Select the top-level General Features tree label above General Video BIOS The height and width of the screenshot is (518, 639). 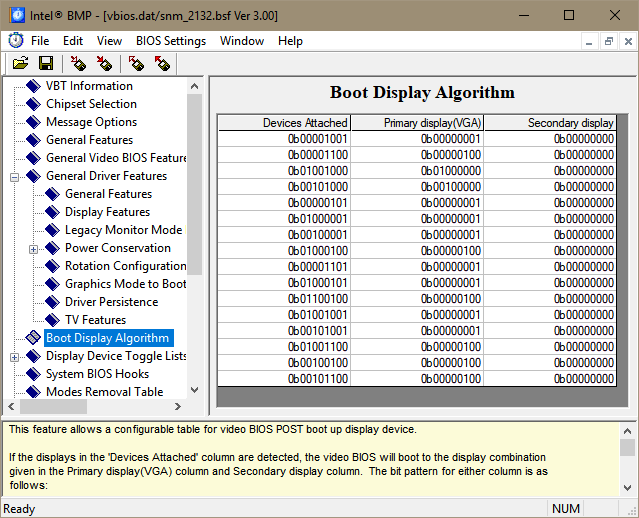pos(90,140)
